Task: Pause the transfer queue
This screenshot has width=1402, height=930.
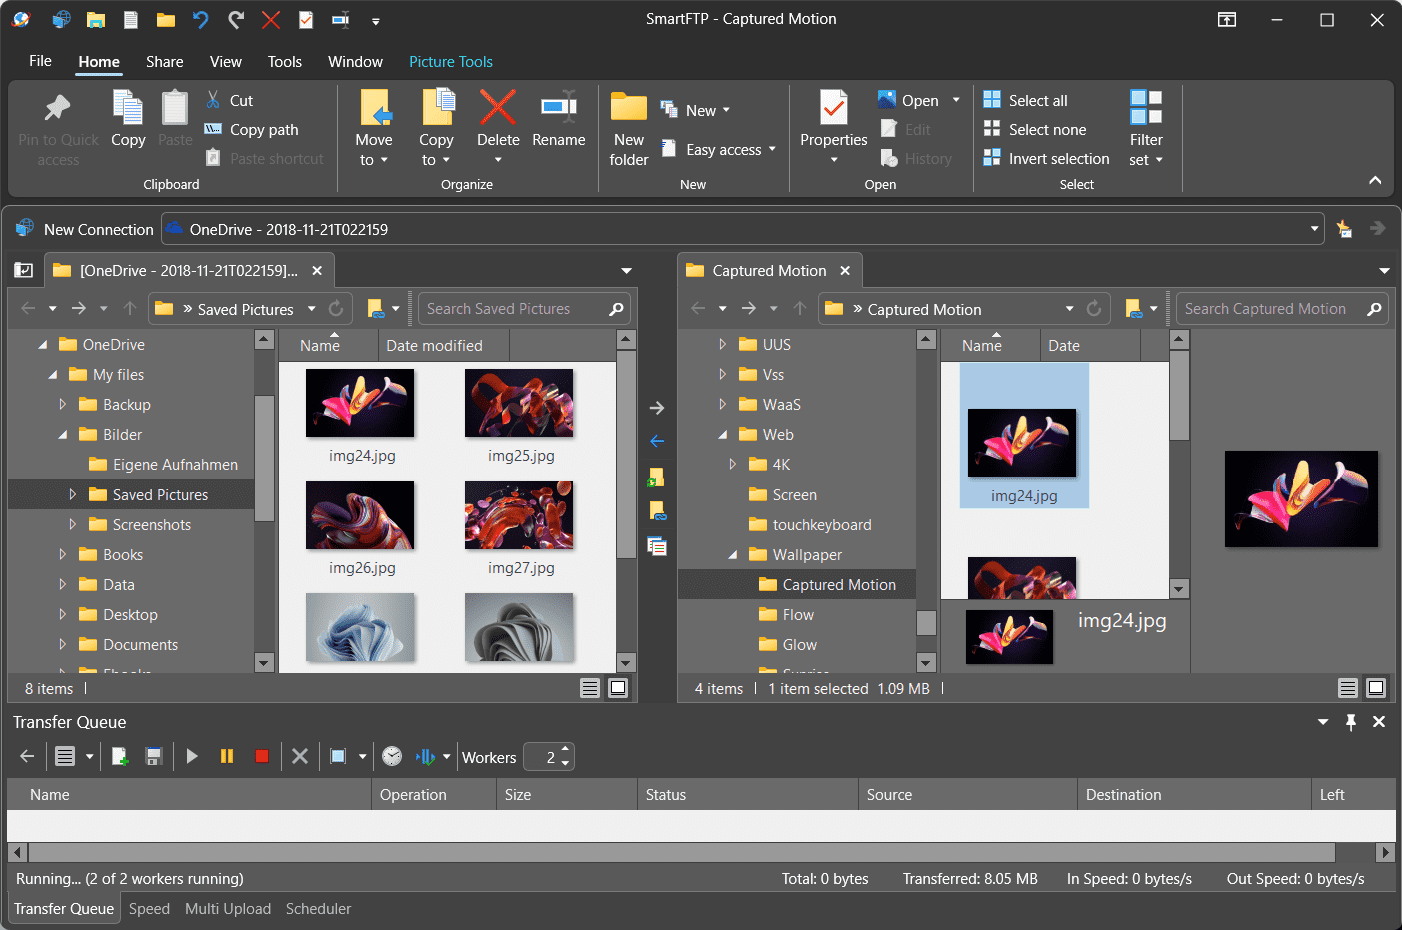Action: tap(227, 757)
